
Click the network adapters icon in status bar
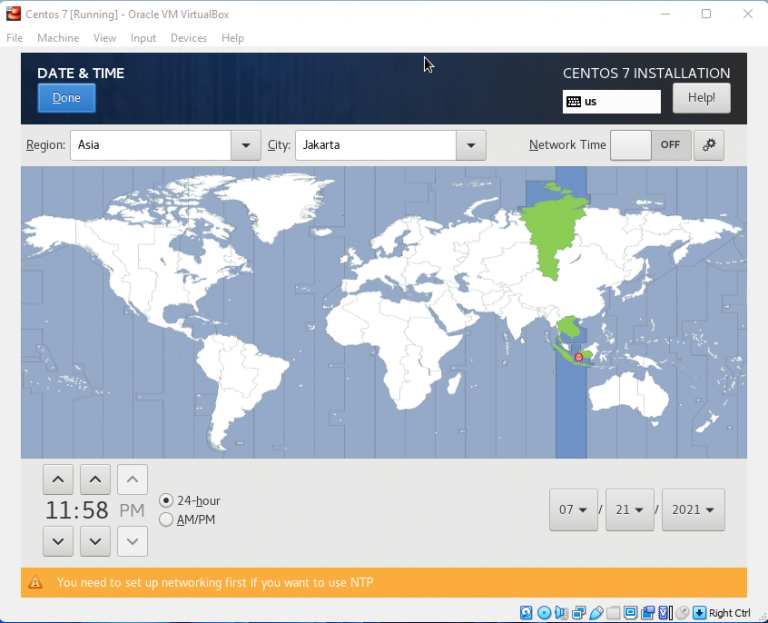point(579,613)
